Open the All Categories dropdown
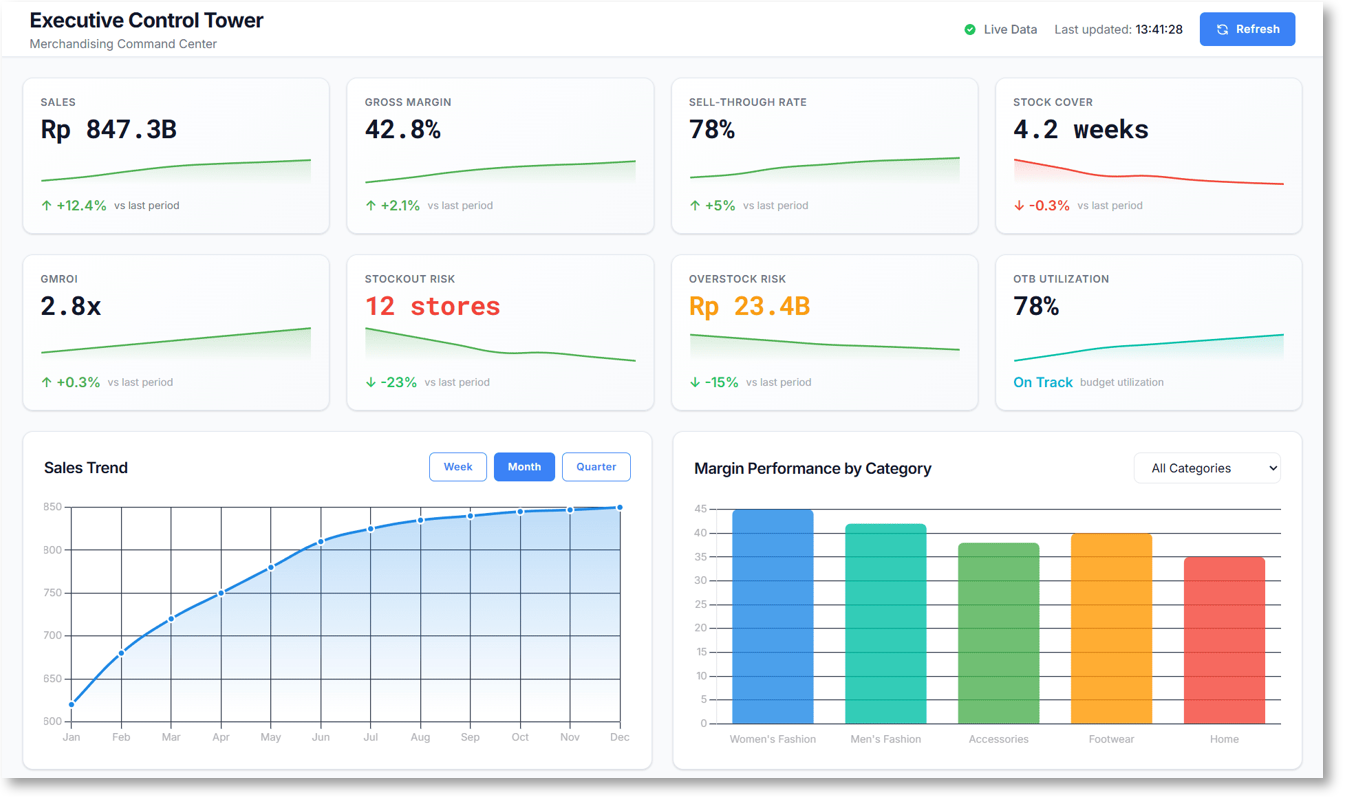The width and height of the screenshot is (1347, 797). (1206, 468)
